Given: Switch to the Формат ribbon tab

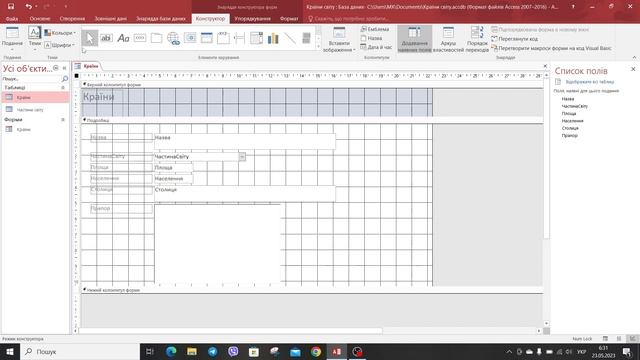Looking at the screenshot, I should click(x=289, y=19).
